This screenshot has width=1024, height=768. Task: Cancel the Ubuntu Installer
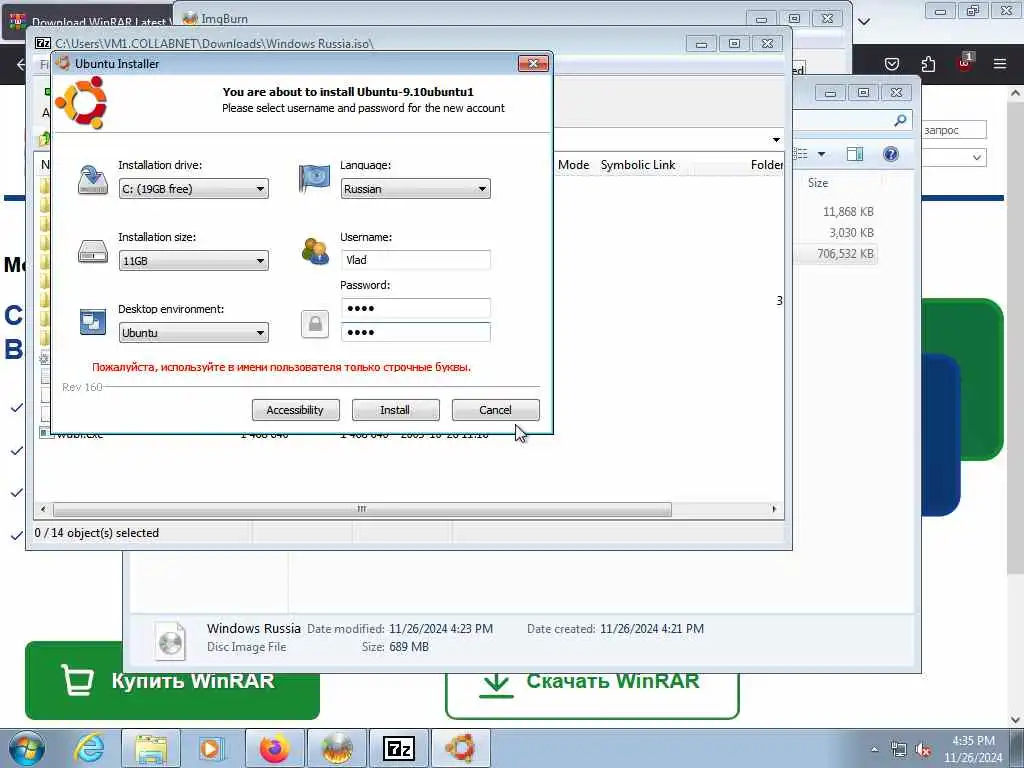click(x=496, y=410)
